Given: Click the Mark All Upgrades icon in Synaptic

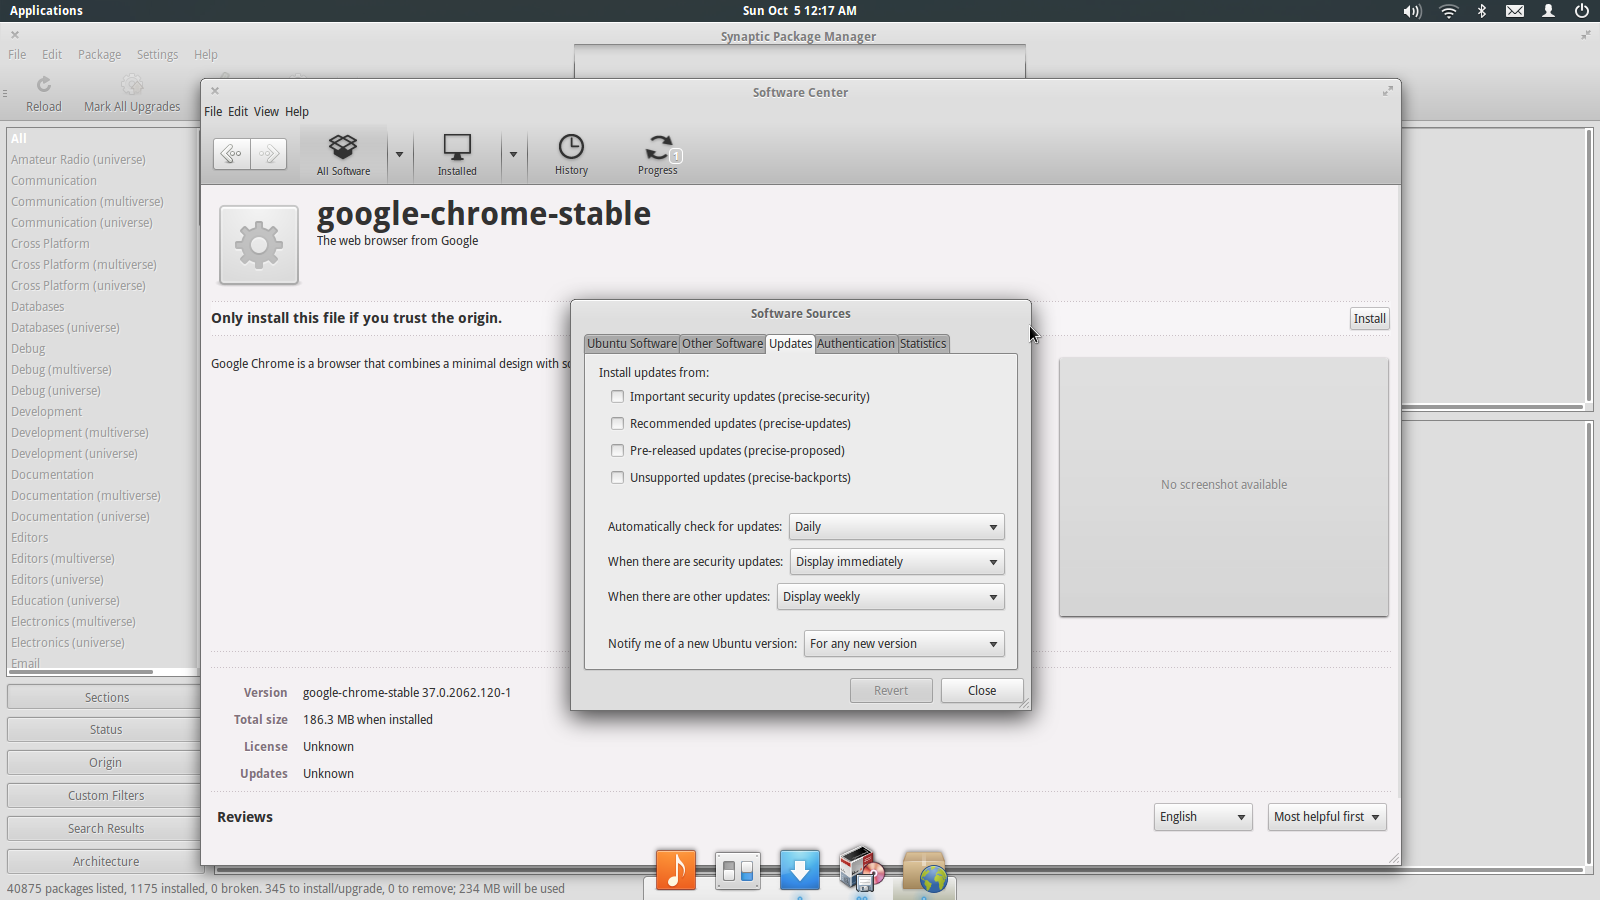Looking at the screenshot, I should pos(132,85).
